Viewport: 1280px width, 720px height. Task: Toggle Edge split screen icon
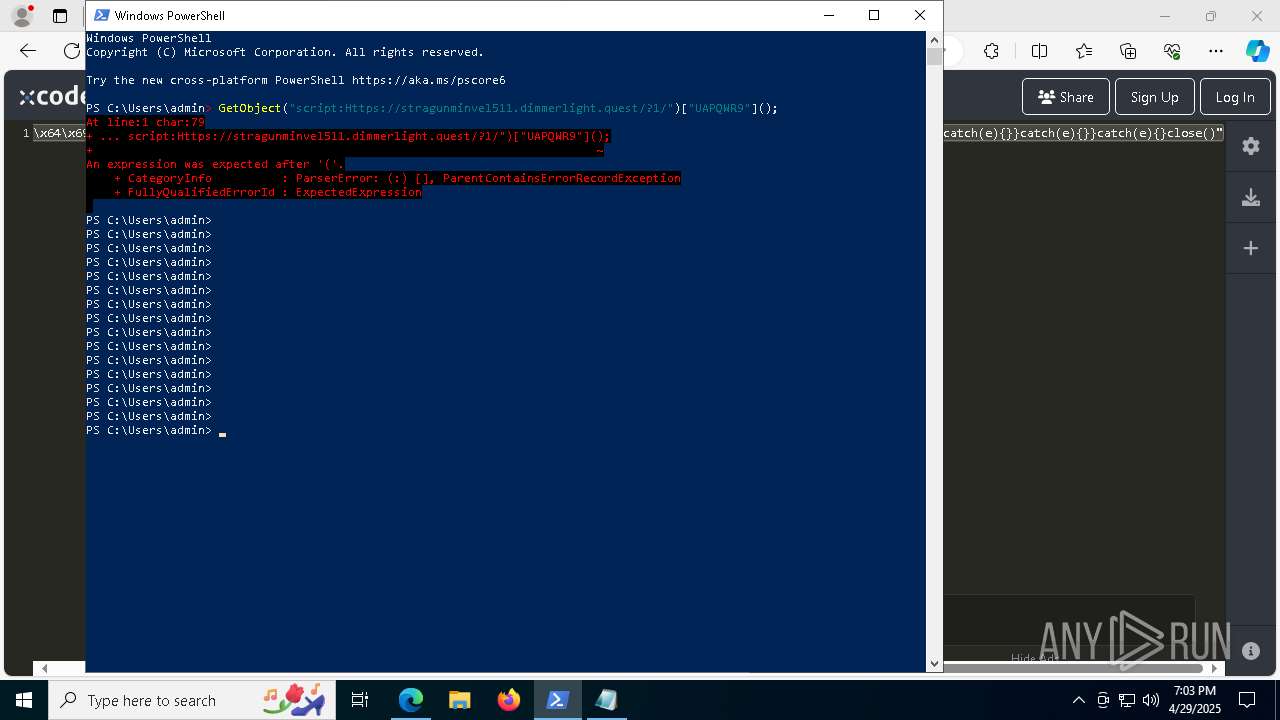pyautogui.click(x=1039, y=51)
